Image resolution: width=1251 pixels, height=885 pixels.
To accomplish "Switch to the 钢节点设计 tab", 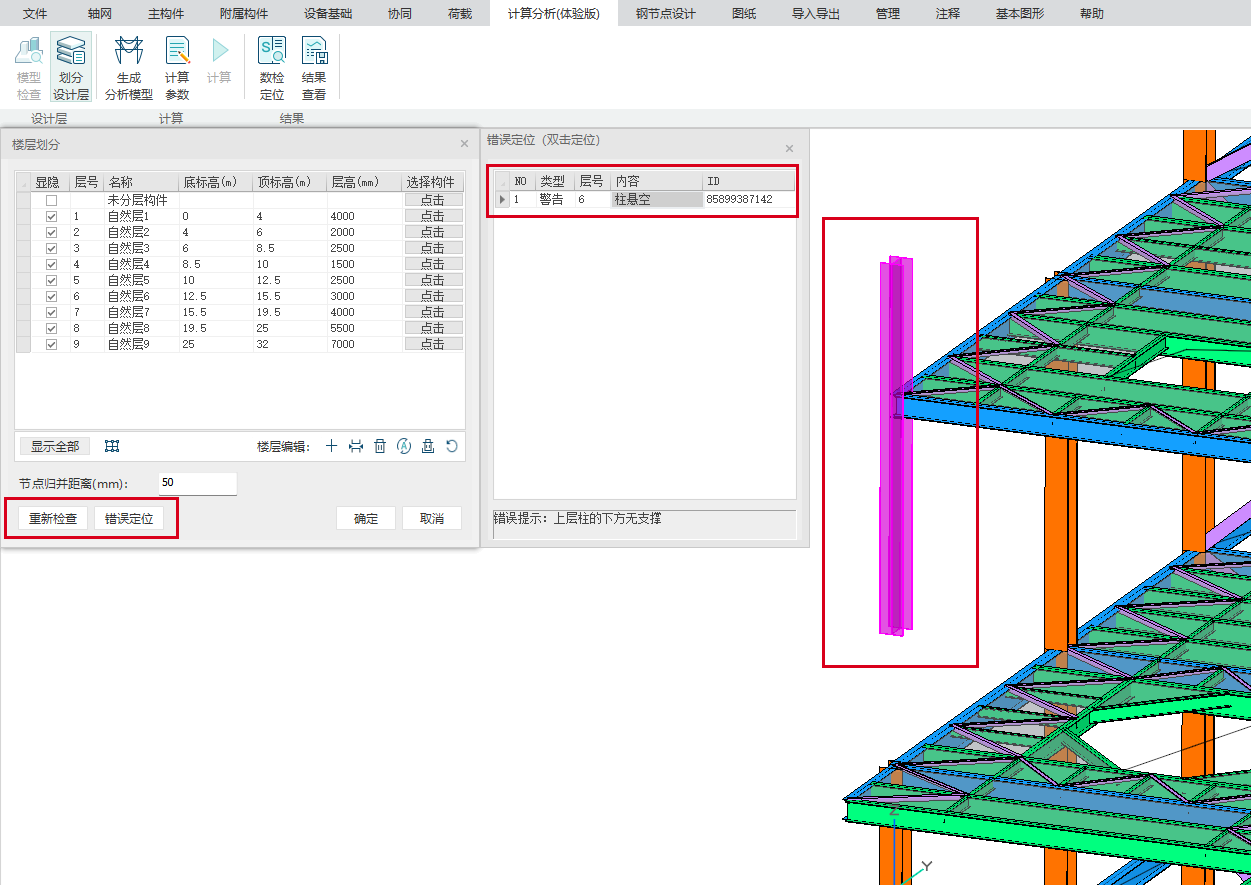I will pyautogui.click(x=665, y=14).
